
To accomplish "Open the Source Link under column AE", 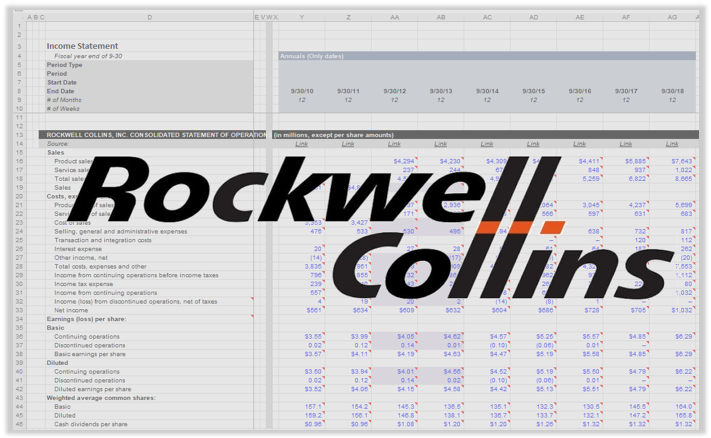I will (x=579, y=144).
